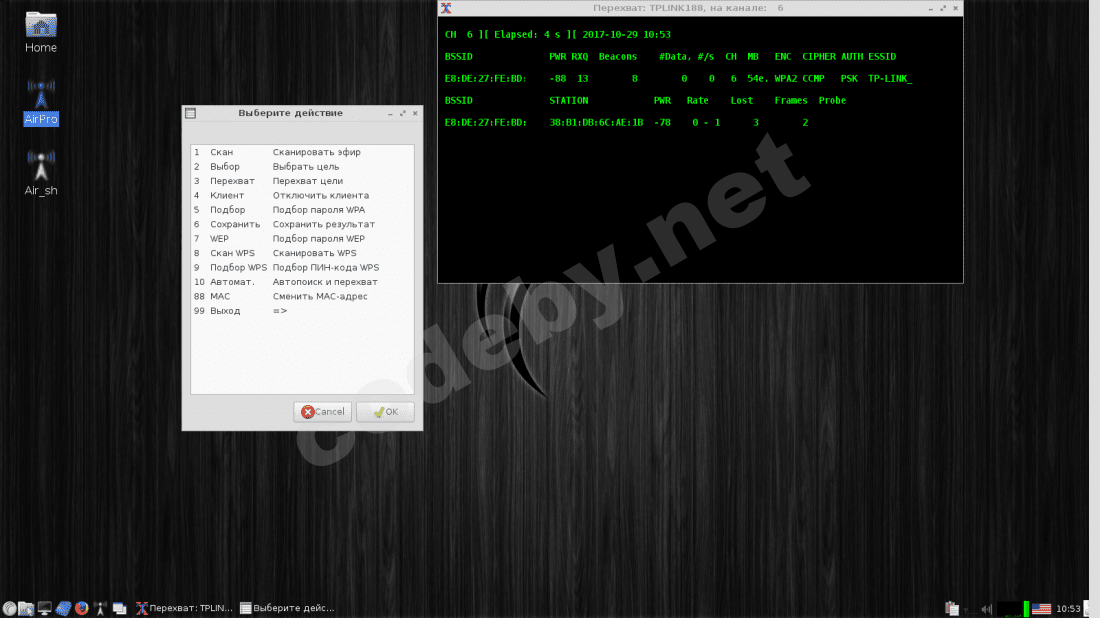Image resolution: width=1100 pixels, height=618 pixels.
Task: Launch the Air_sh desktop shortcut
Action: coord(41,173)
